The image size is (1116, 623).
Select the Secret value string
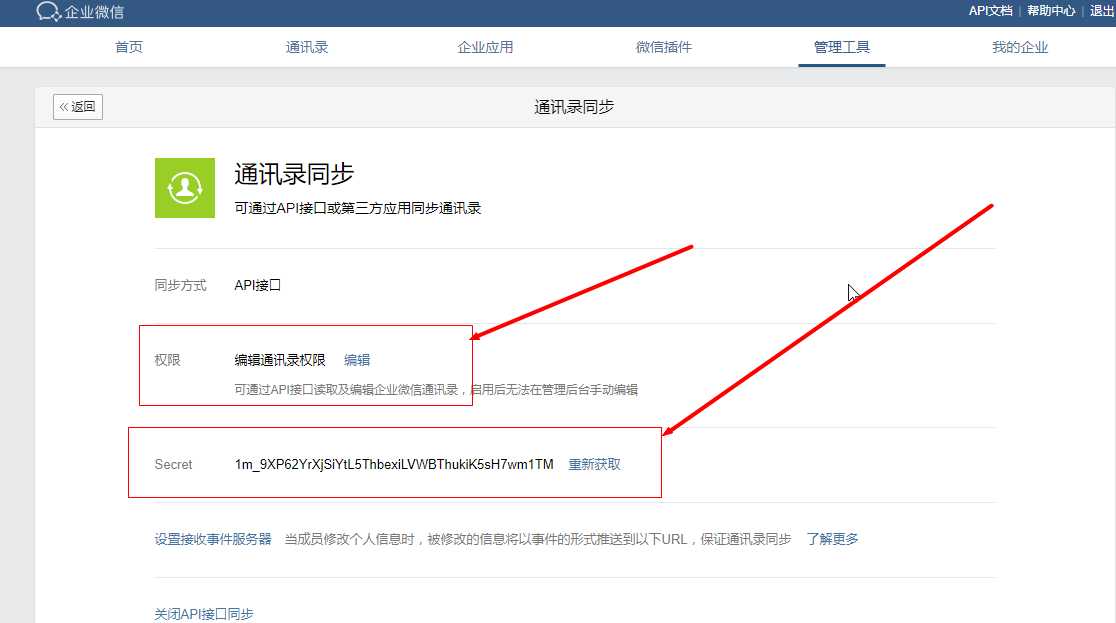(394, 464)
